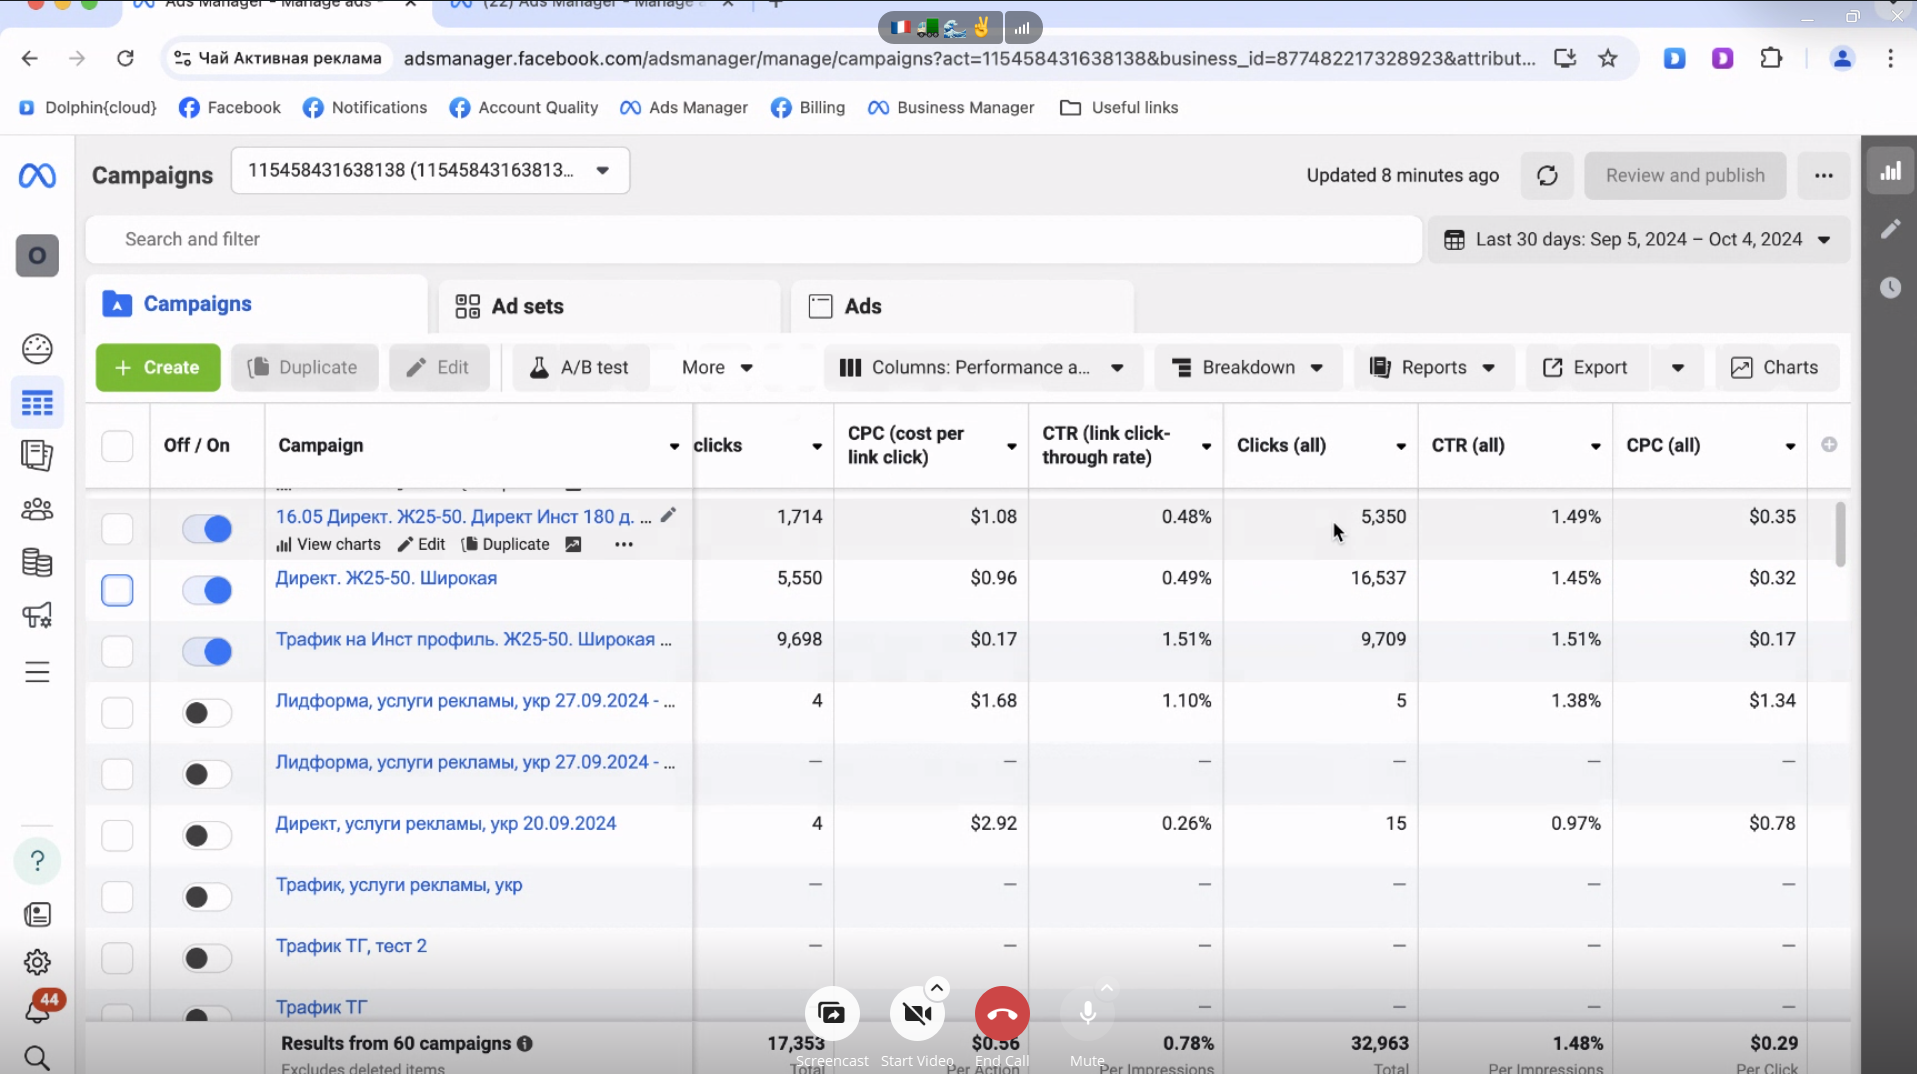Click the browser address bar URL

point(969,58)
